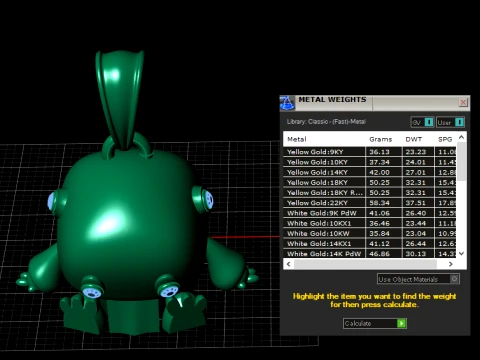This screenshot has width=480, height=360.
Task: Click the 24.01 DWT value
Action: click(x=416, y=162)
